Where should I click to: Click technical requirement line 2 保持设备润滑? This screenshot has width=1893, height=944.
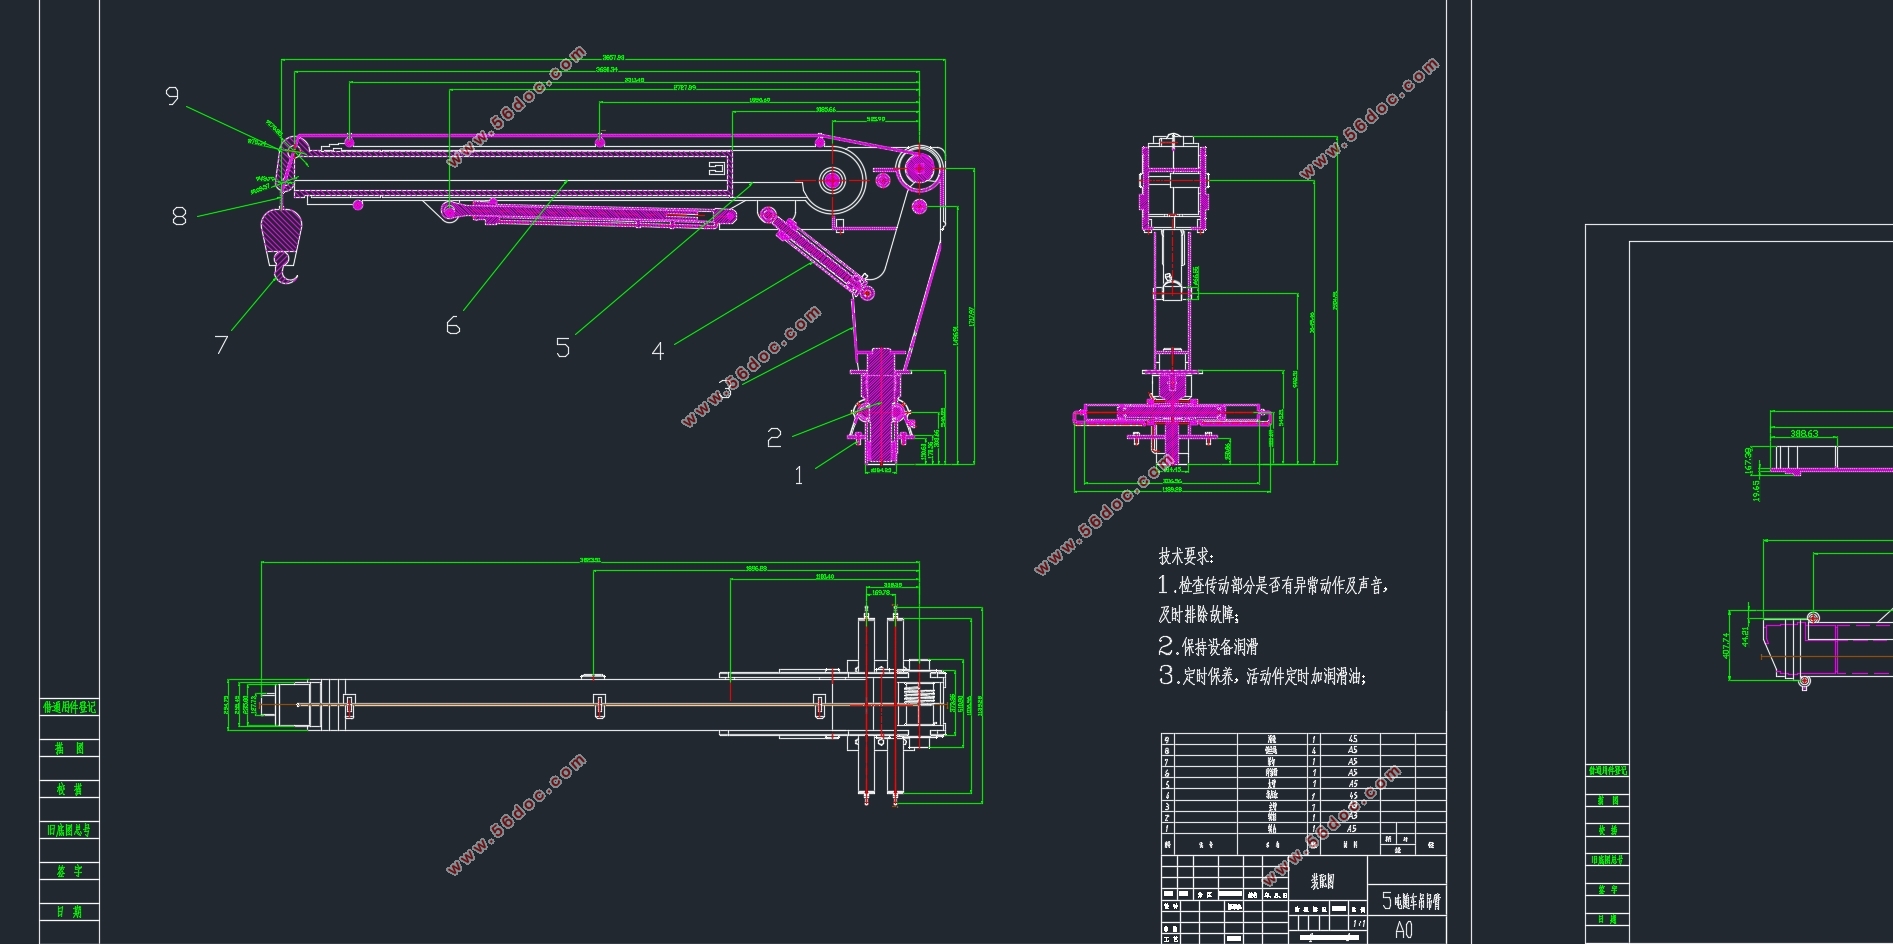click(1208, 646)
